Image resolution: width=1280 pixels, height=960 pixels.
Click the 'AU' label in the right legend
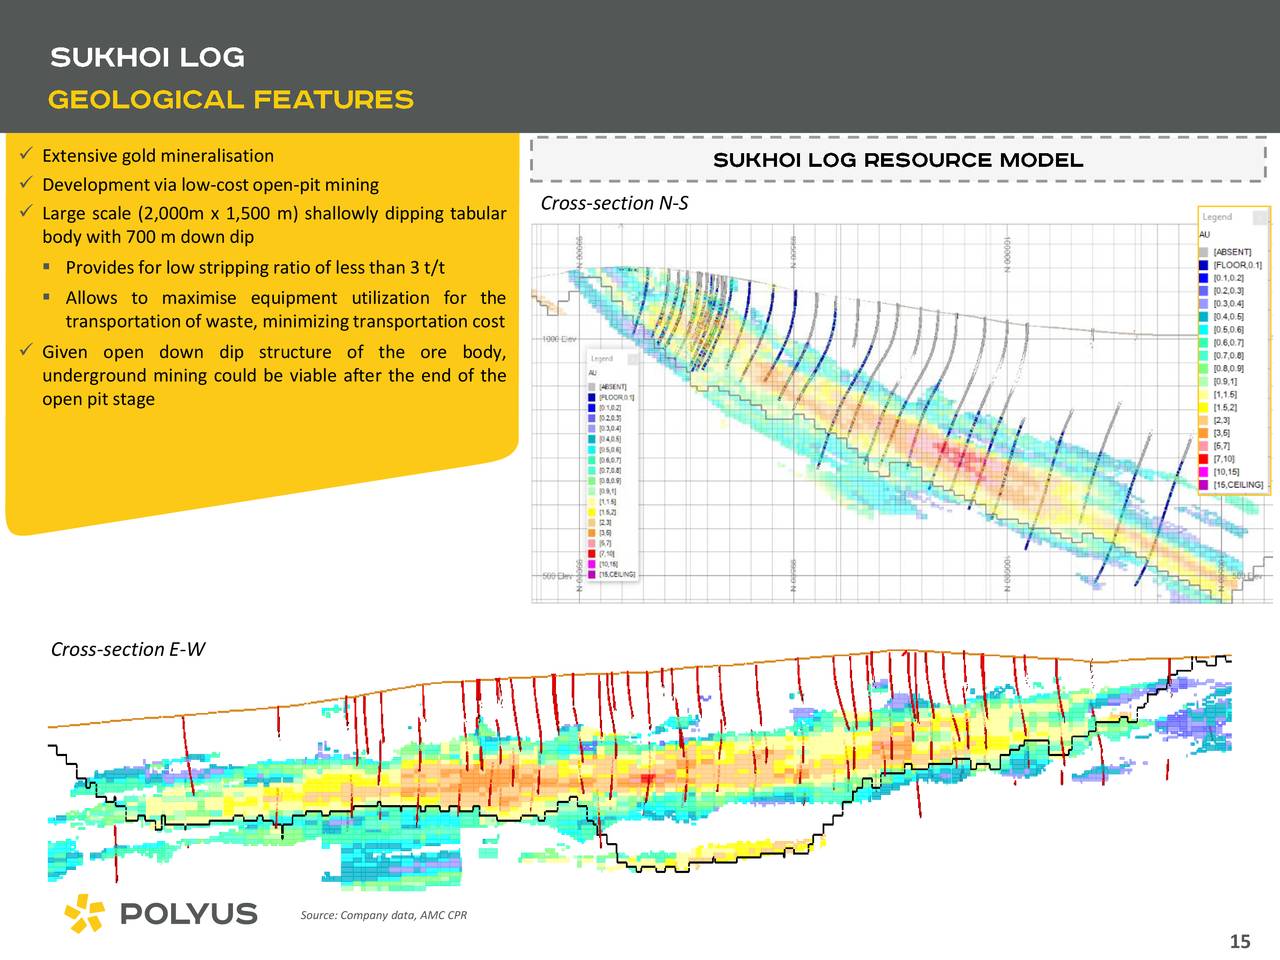1204,235
